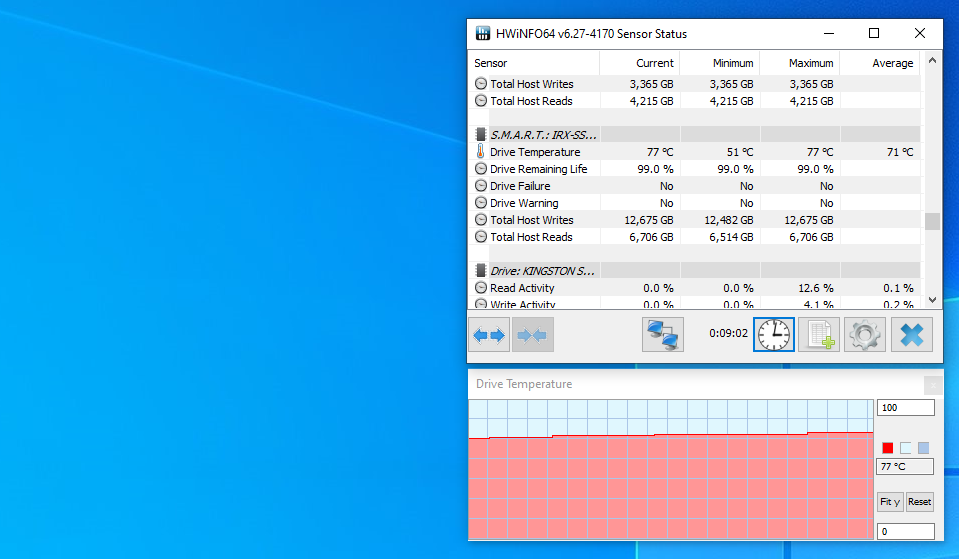The image size is (959, 559).
Task: Click the pale blue background color swatch
Action: (905, 448)
